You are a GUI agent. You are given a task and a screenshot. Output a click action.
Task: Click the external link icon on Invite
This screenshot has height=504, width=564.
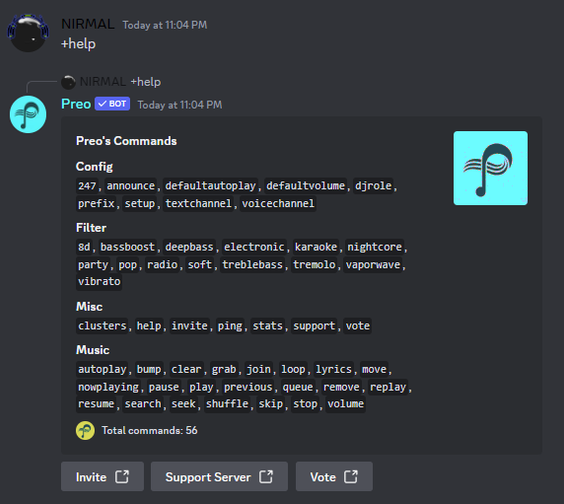coord(122,477)
